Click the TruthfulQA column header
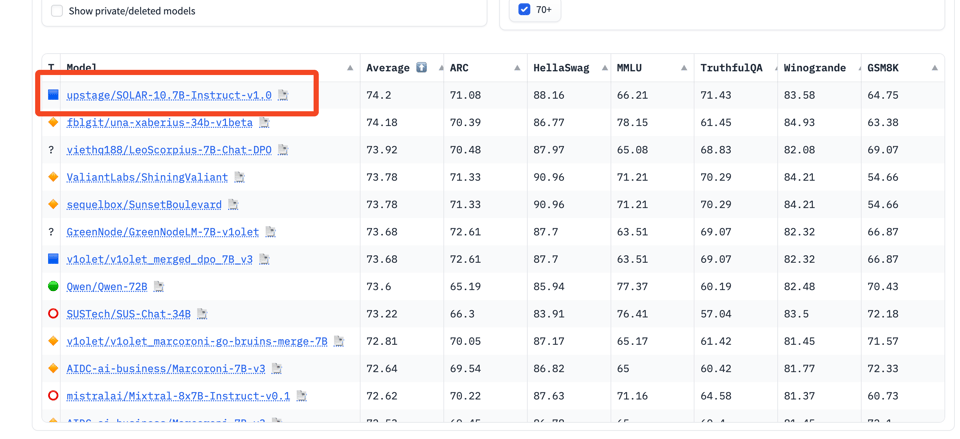This screenshot has width=960, height=439. pyautogui.click(x=731, y=68)
